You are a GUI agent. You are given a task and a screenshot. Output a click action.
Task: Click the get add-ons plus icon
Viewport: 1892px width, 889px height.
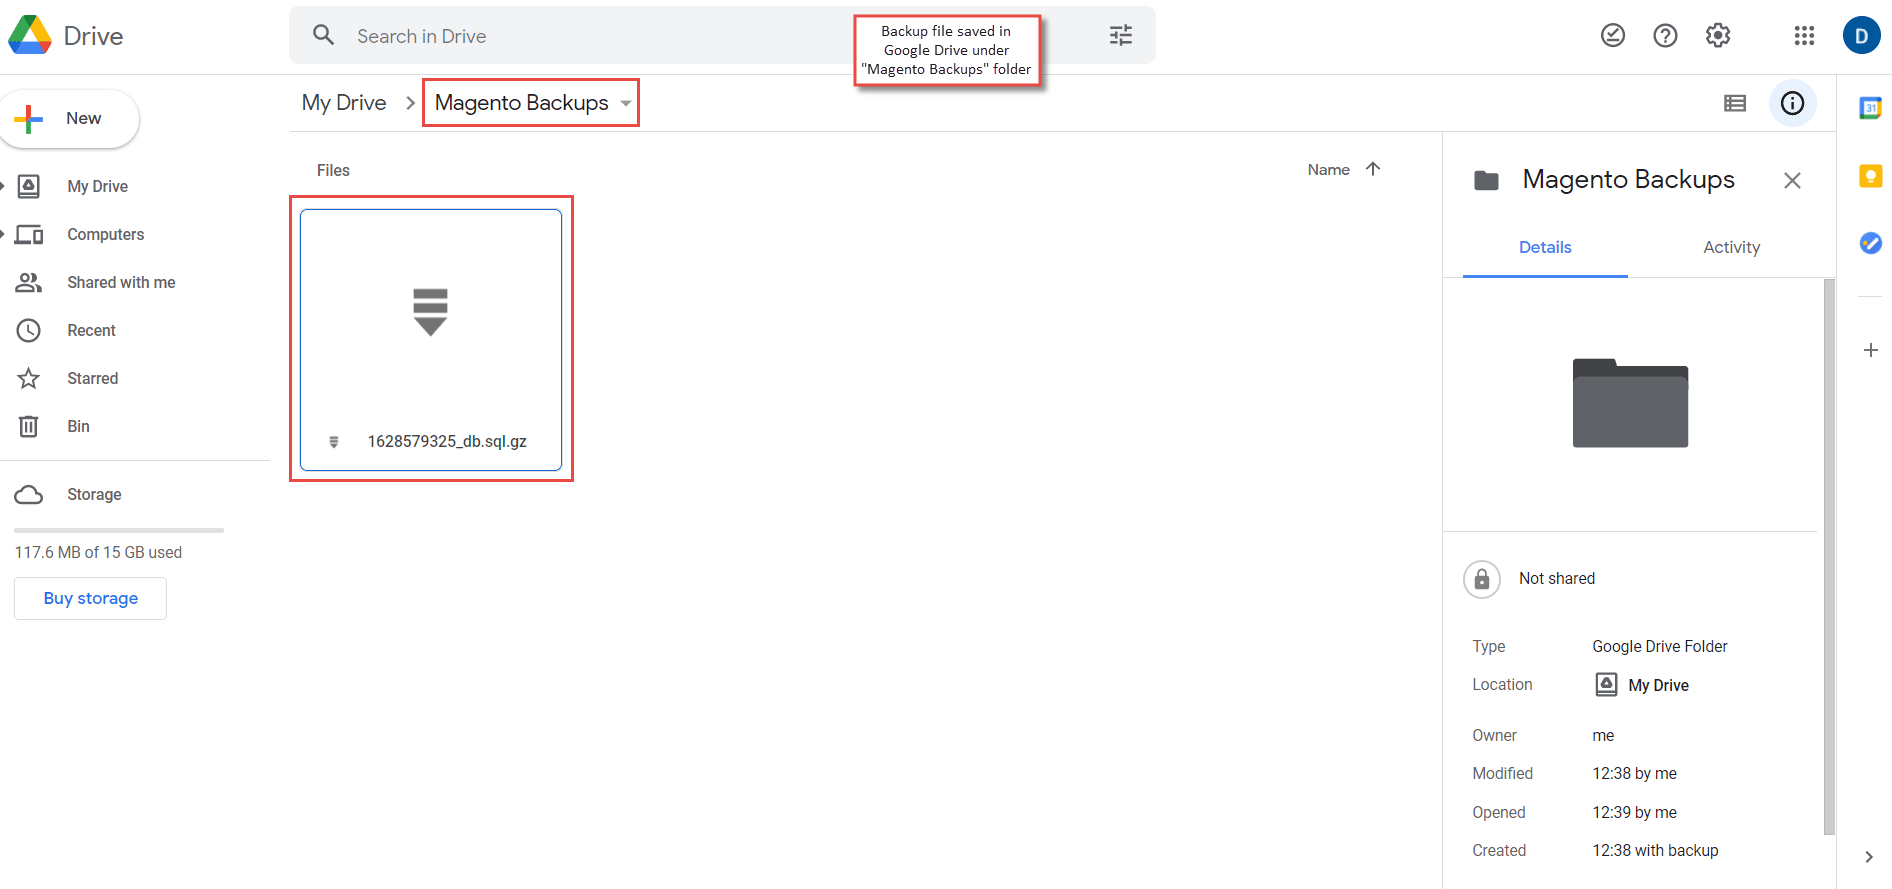pos(1870,350)
